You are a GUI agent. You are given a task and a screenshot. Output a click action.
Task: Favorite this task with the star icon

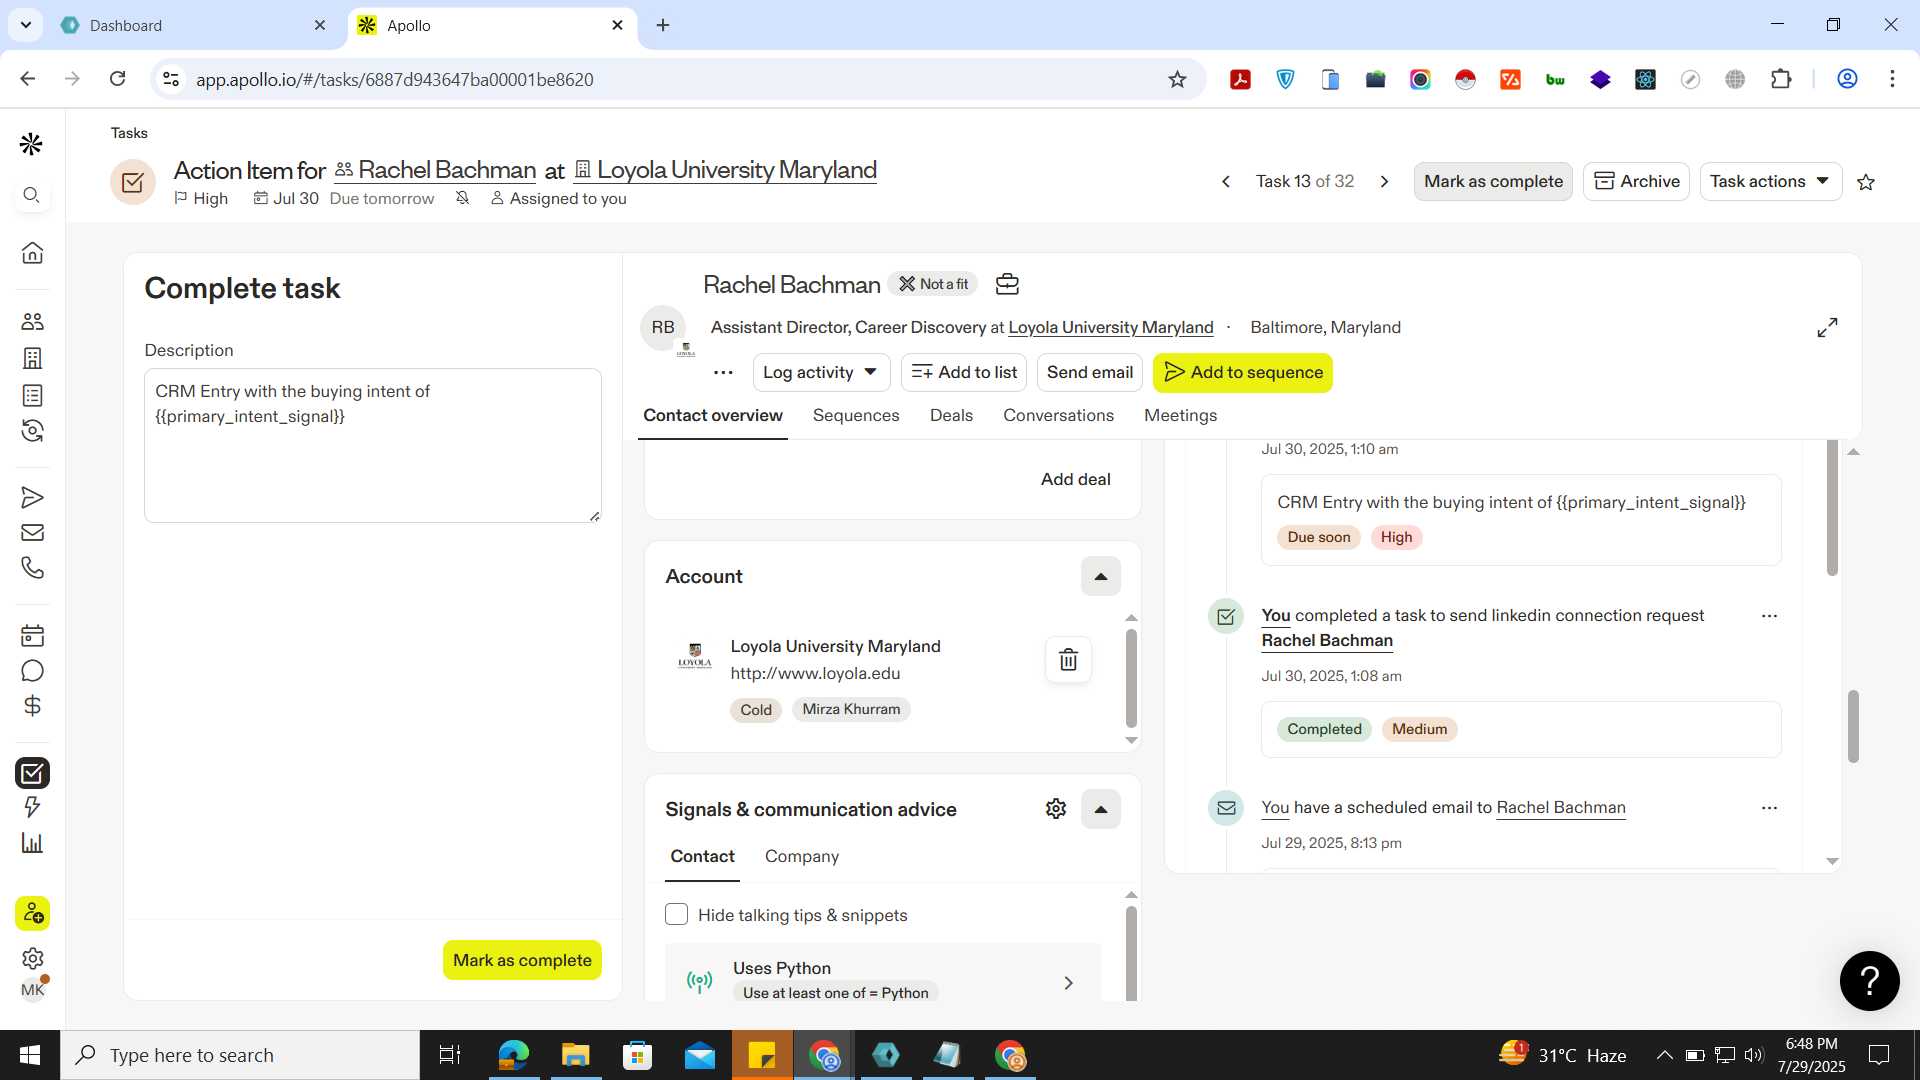pyautogui.click(x=1866, y=182)
